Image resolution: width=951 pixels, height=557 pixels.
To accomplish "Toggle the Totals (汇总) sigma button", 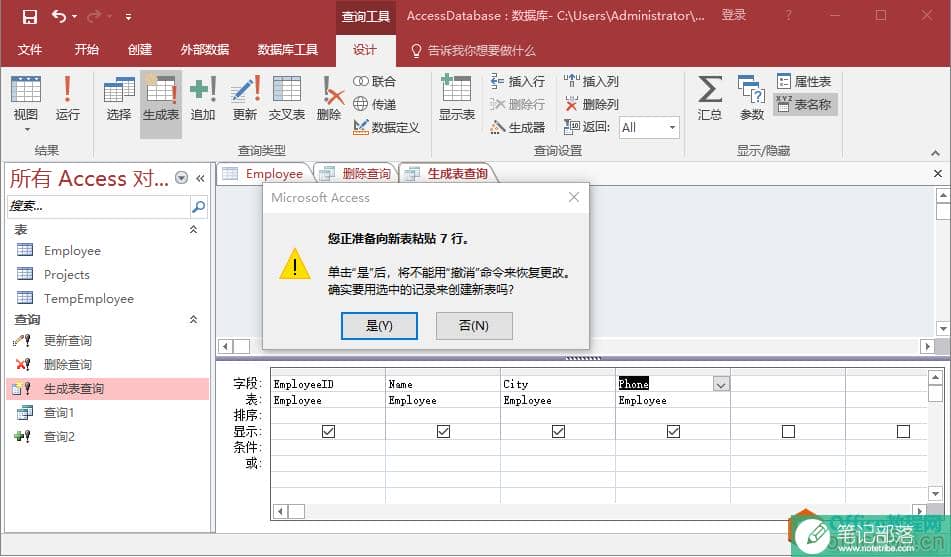I will point(710,98).
